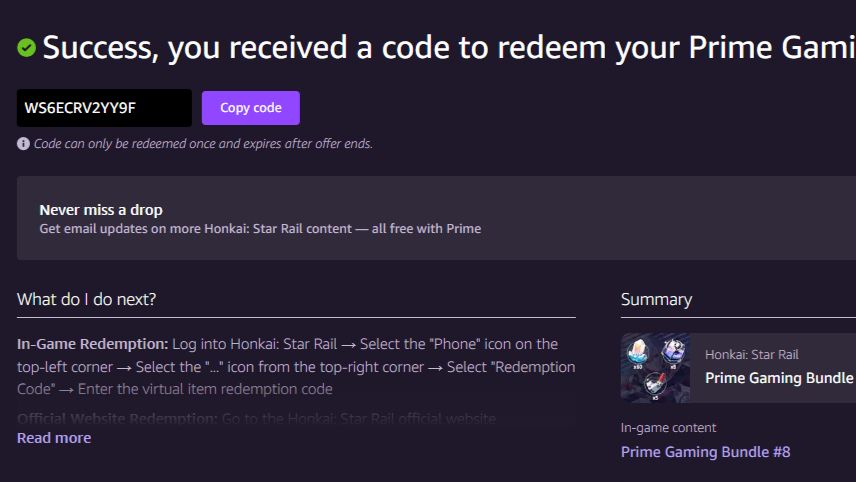Open the Prime Gaming Bundle #8 link
Screen dimensions: 856x482
[705, 452]
